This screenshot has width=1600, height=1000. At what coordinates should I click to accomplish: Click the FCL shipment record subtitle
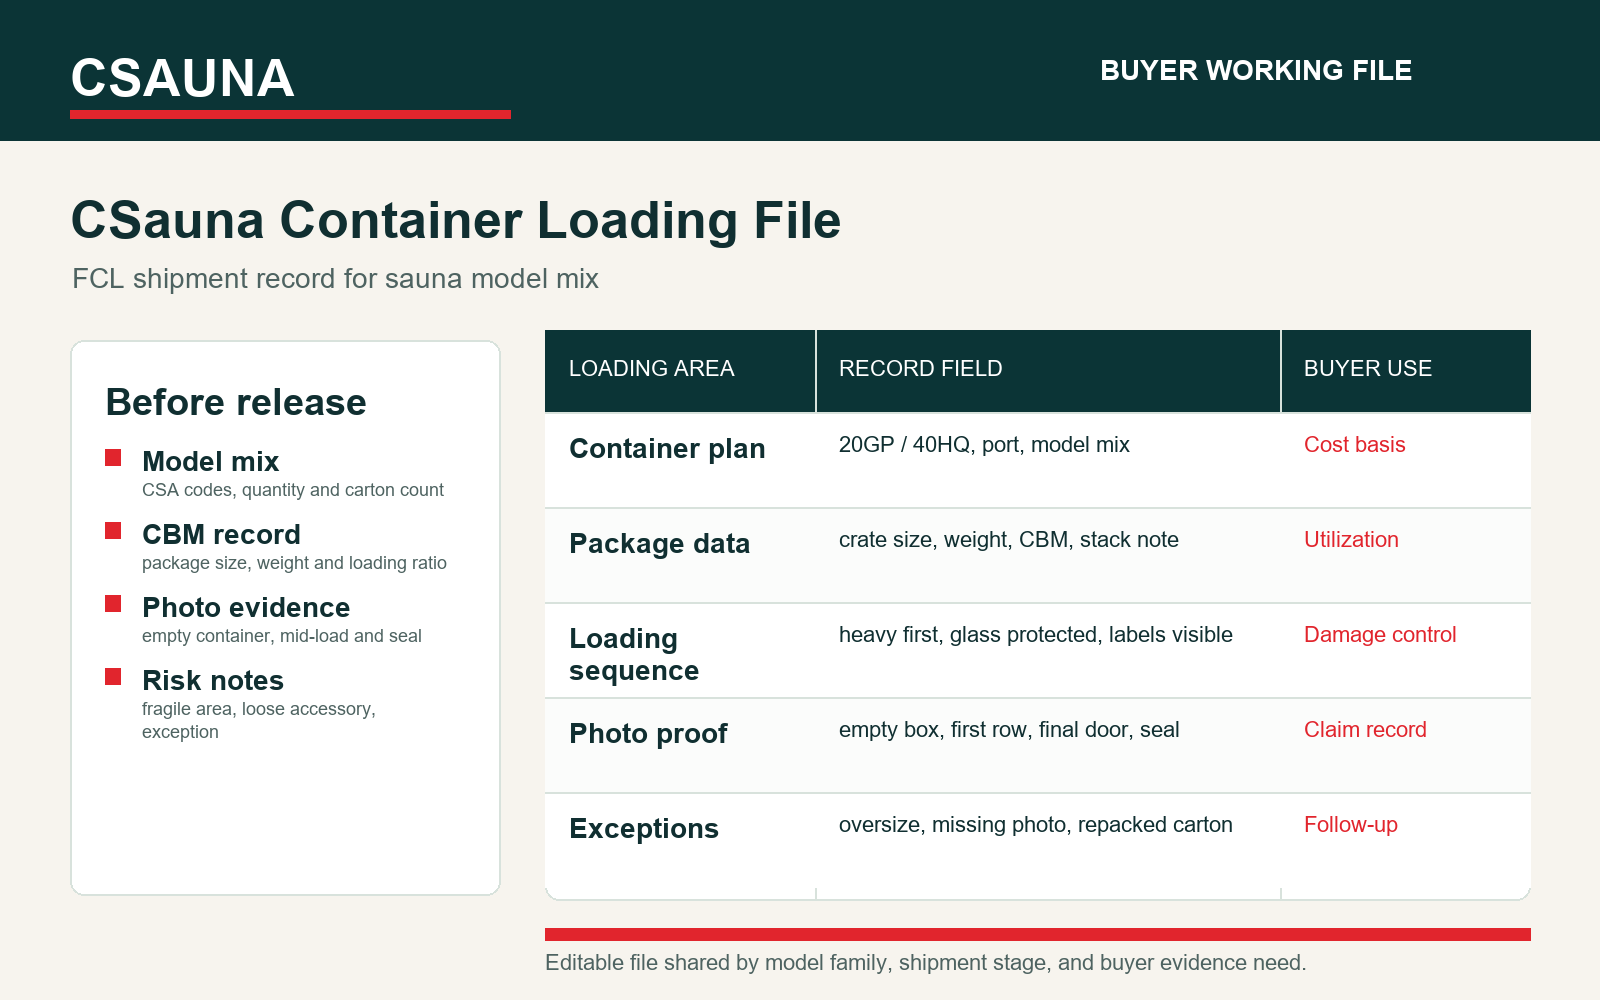335,278
